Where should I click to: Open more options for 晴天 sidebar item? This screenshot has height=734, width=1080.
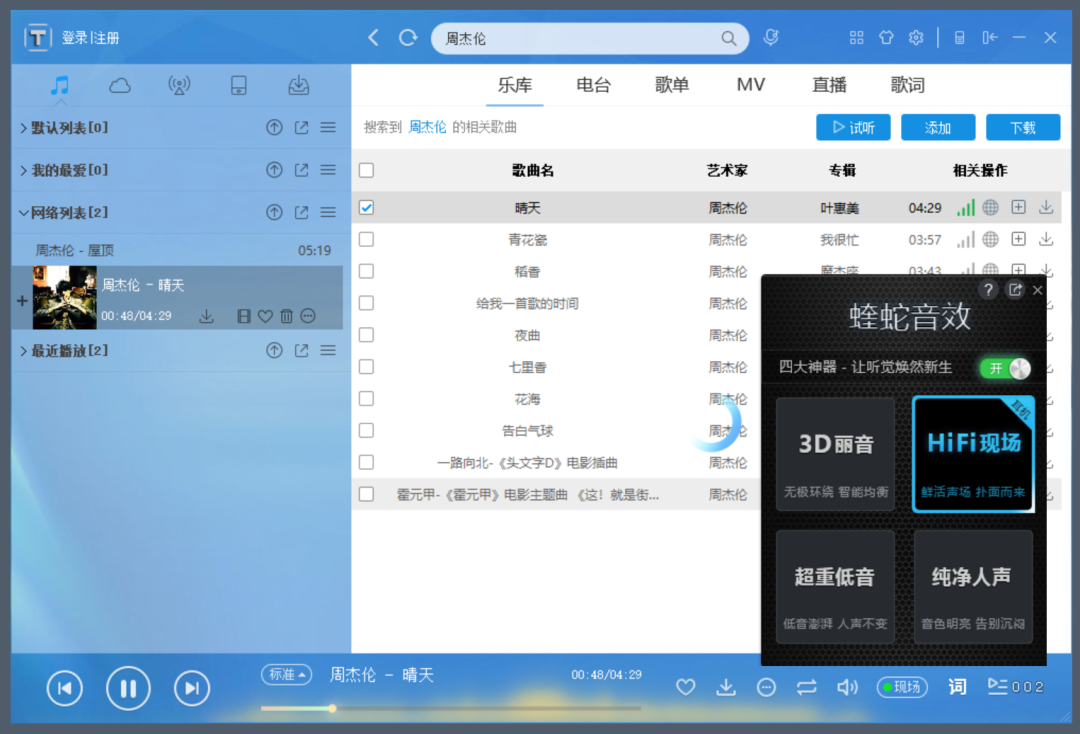[308, 316]
